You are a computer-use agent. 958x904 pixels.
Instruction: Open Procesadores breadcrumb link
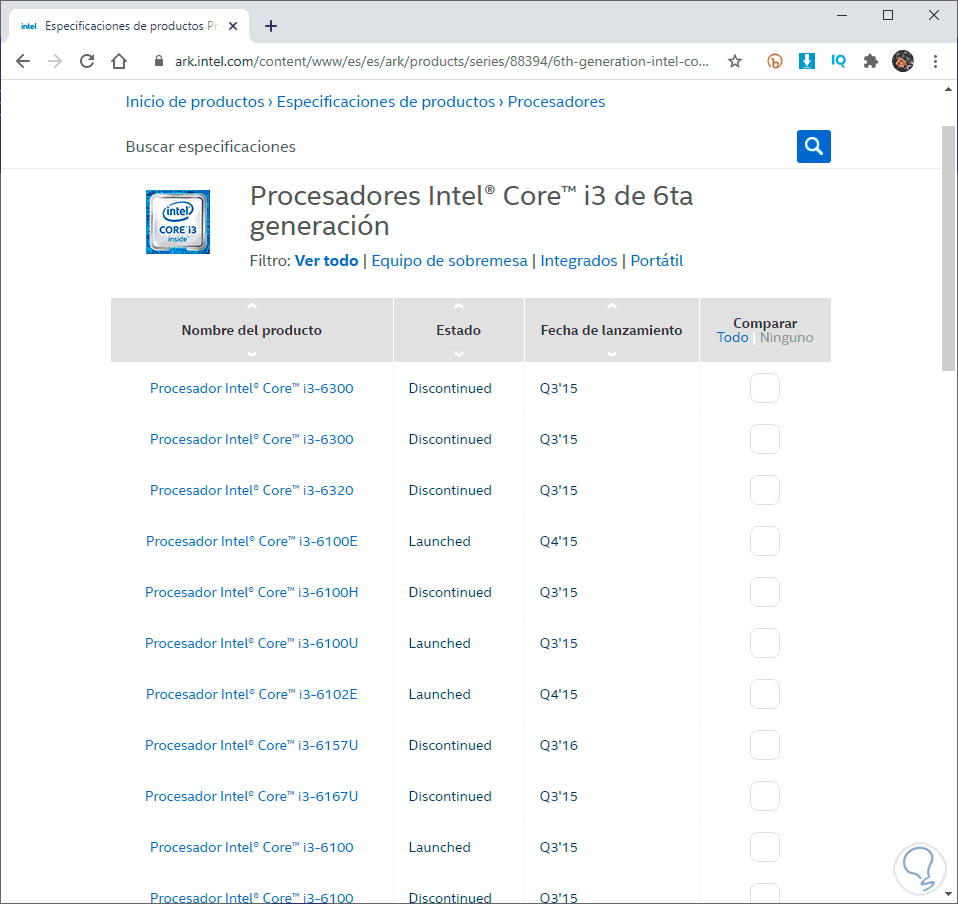click(x=556, y=101)
